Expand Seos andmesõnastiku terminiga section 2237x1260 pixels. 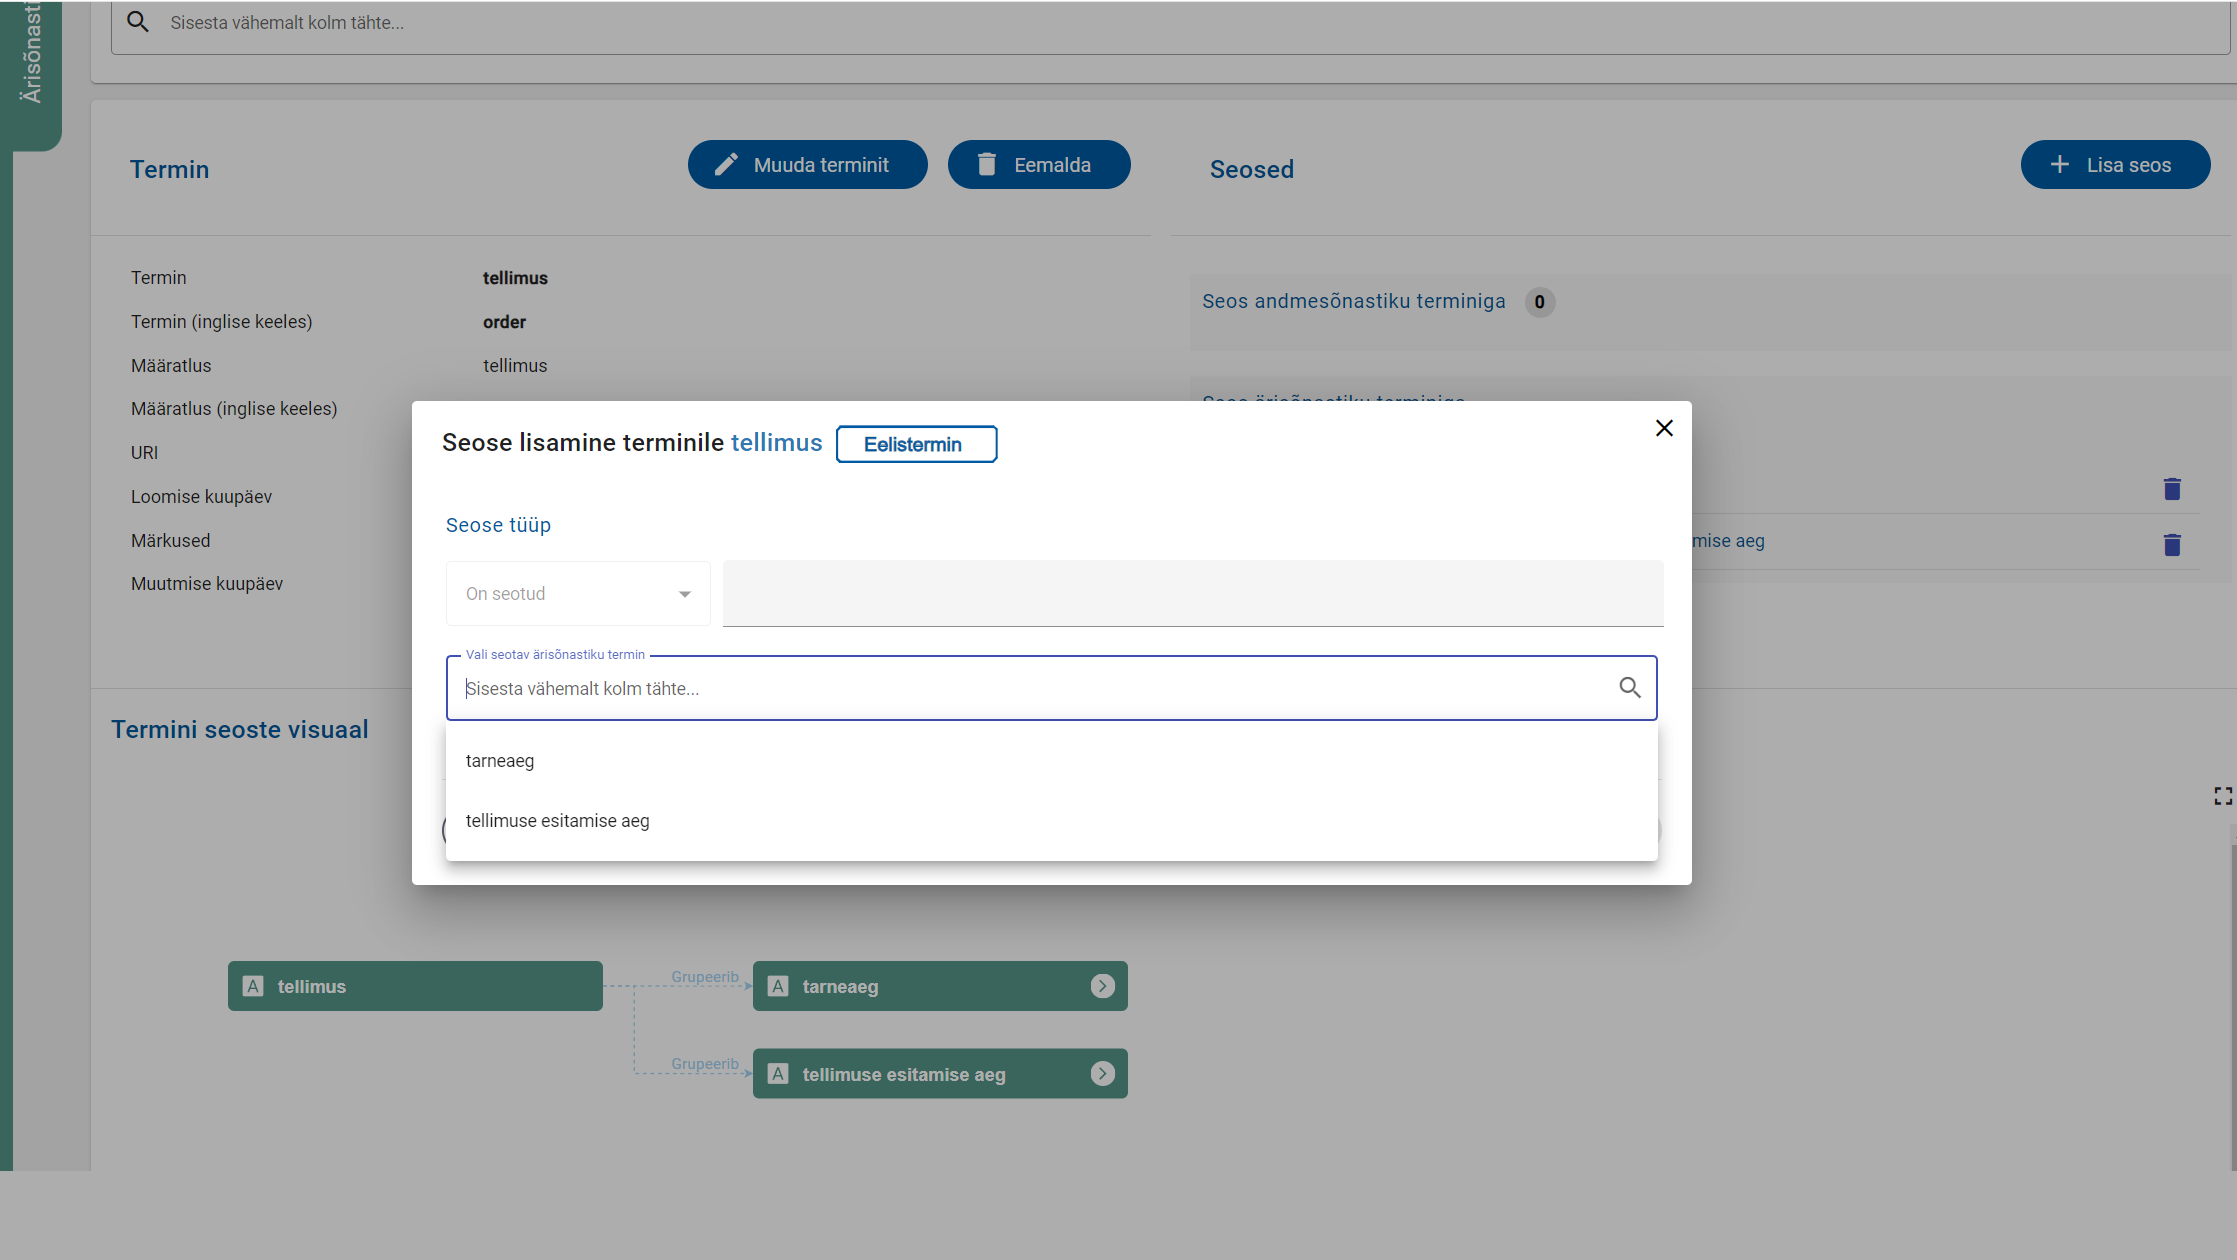point(1353,302)
